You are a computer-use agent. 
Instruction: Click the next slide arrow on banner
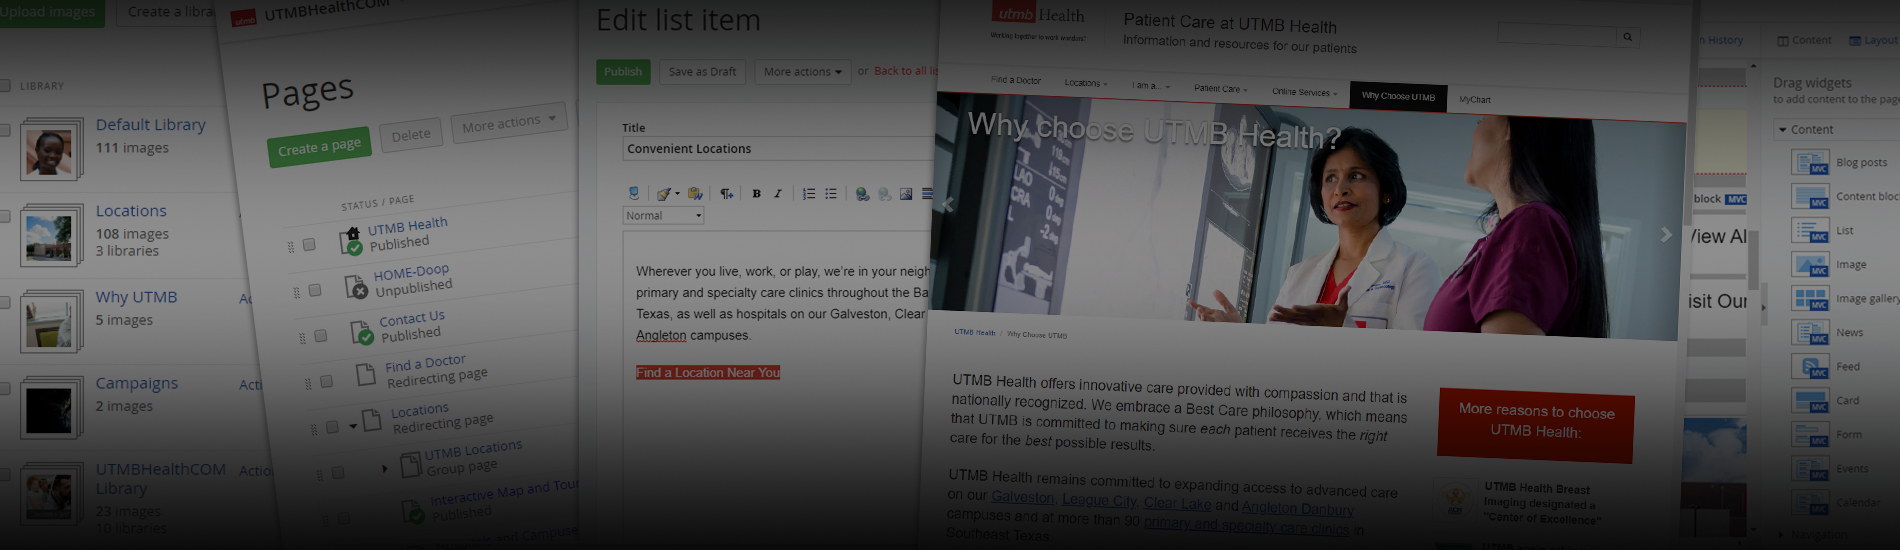[1665, 234]
